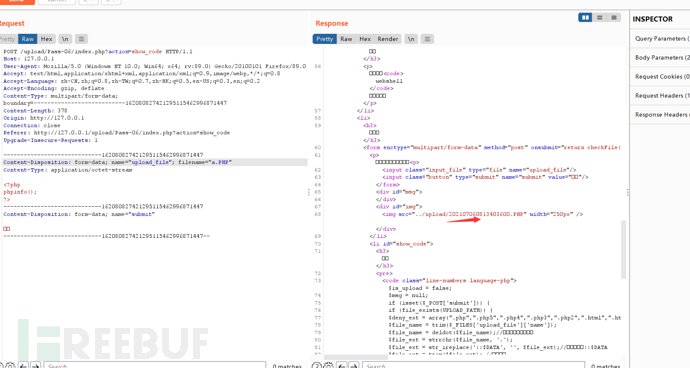690x368 pixels.
Task: Expand Query Parameters in the Inspector
Action: 660,38
